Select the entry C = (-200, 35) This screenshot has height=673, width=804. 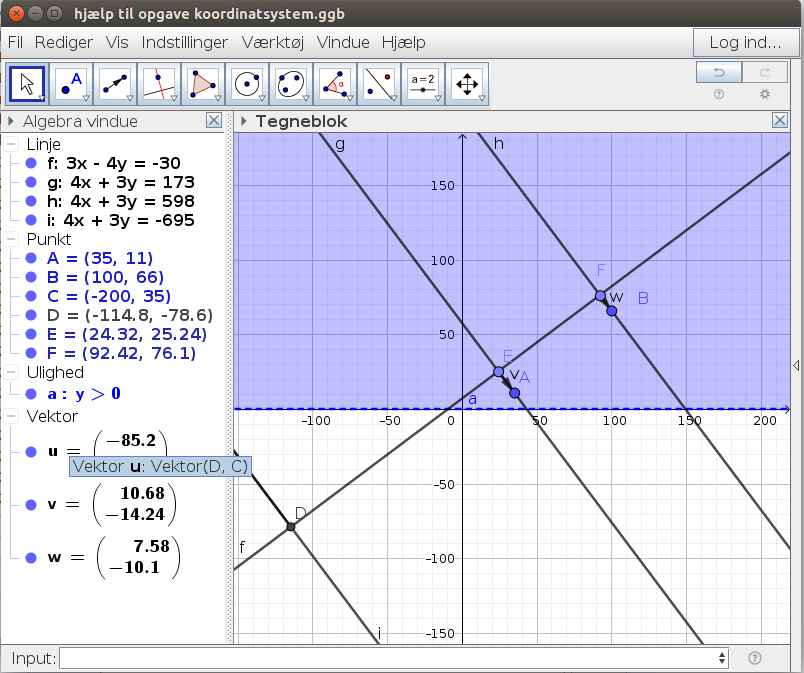pos(109,296)
